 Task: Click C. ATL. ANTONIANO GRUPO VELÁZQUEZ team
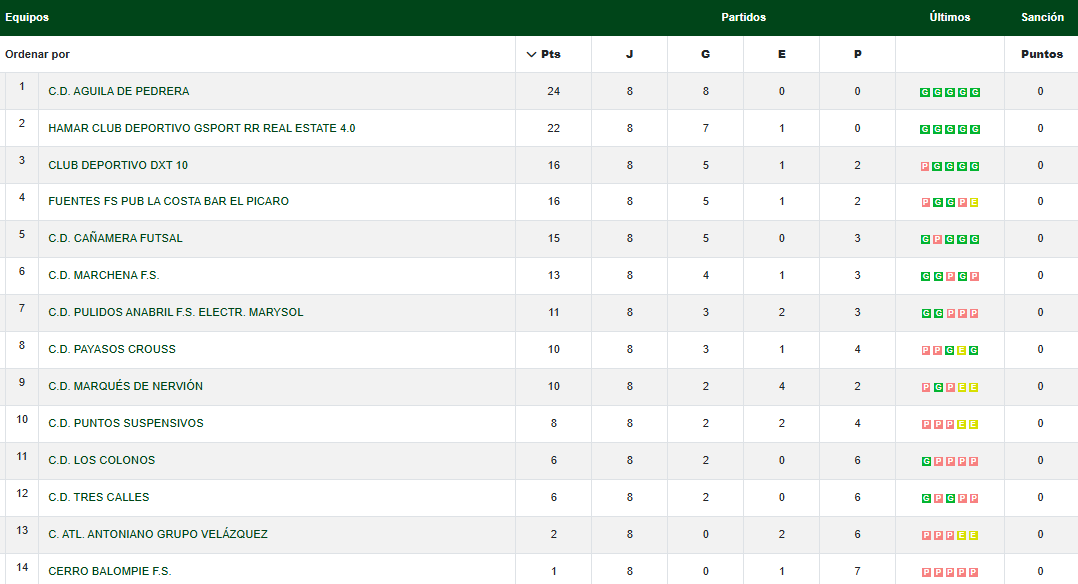(157, 534)
